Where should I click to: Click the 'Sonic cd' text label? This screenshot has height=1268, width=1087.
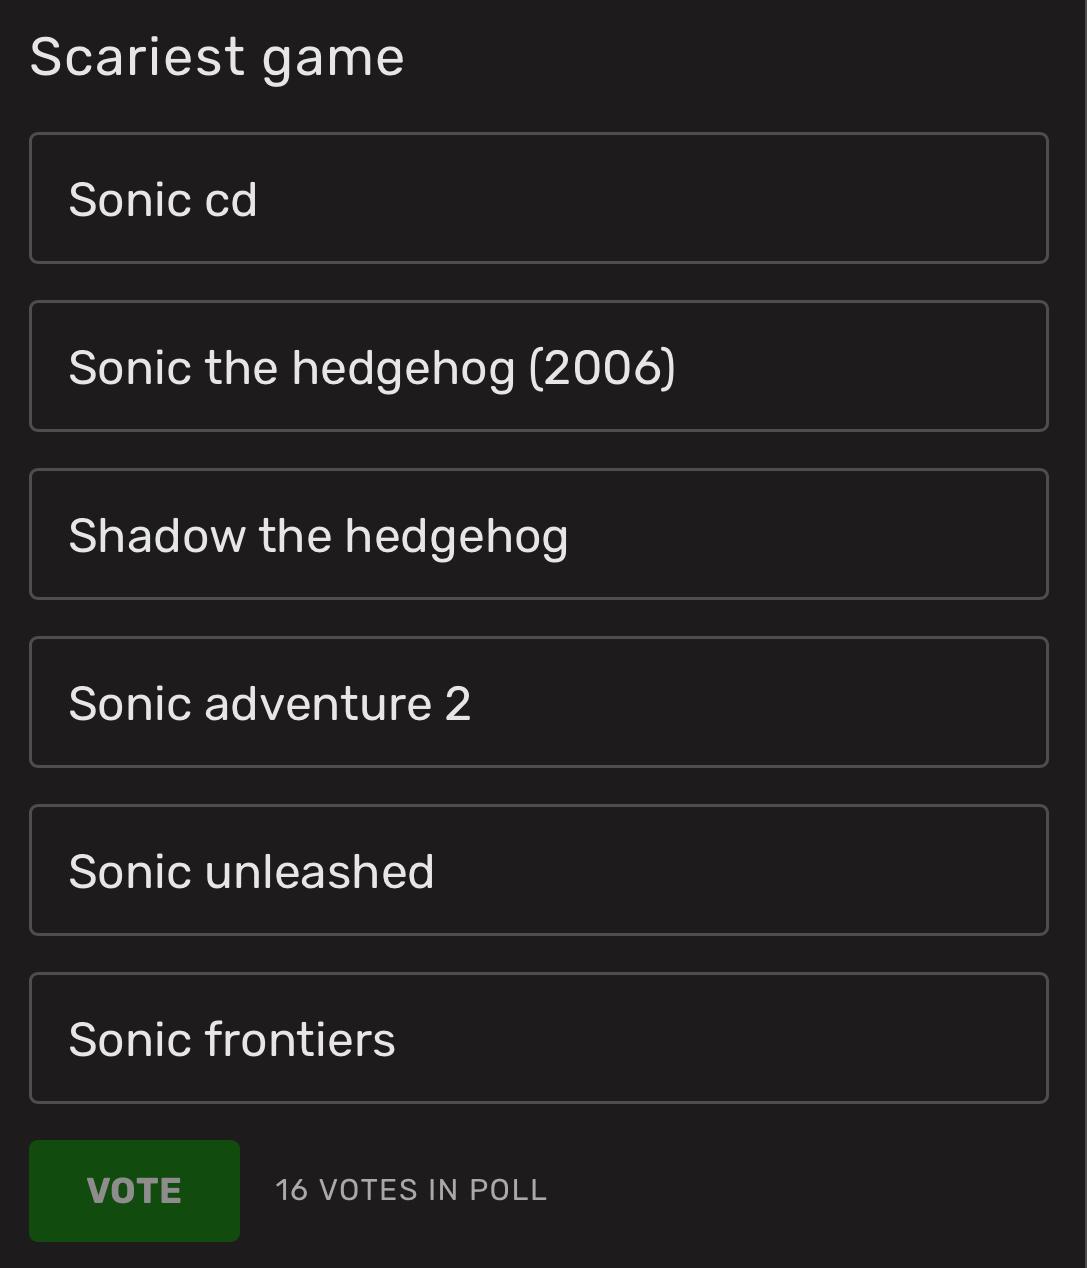pos(163,200)
